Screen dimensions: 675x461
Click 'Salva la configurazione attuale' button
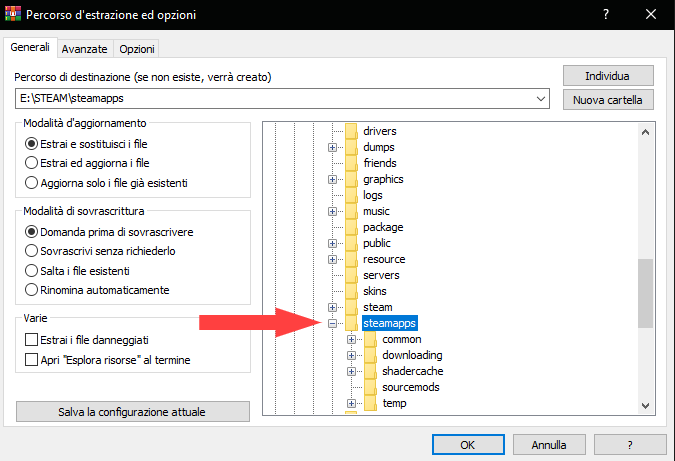(x=132, y=412)
